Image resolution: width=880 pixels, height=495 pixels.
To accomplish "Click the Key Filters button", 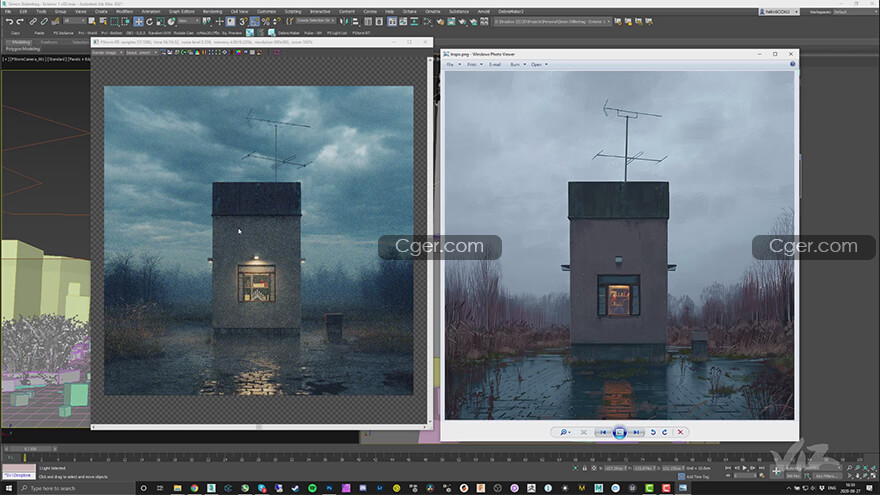I will [x=826, y=476].
